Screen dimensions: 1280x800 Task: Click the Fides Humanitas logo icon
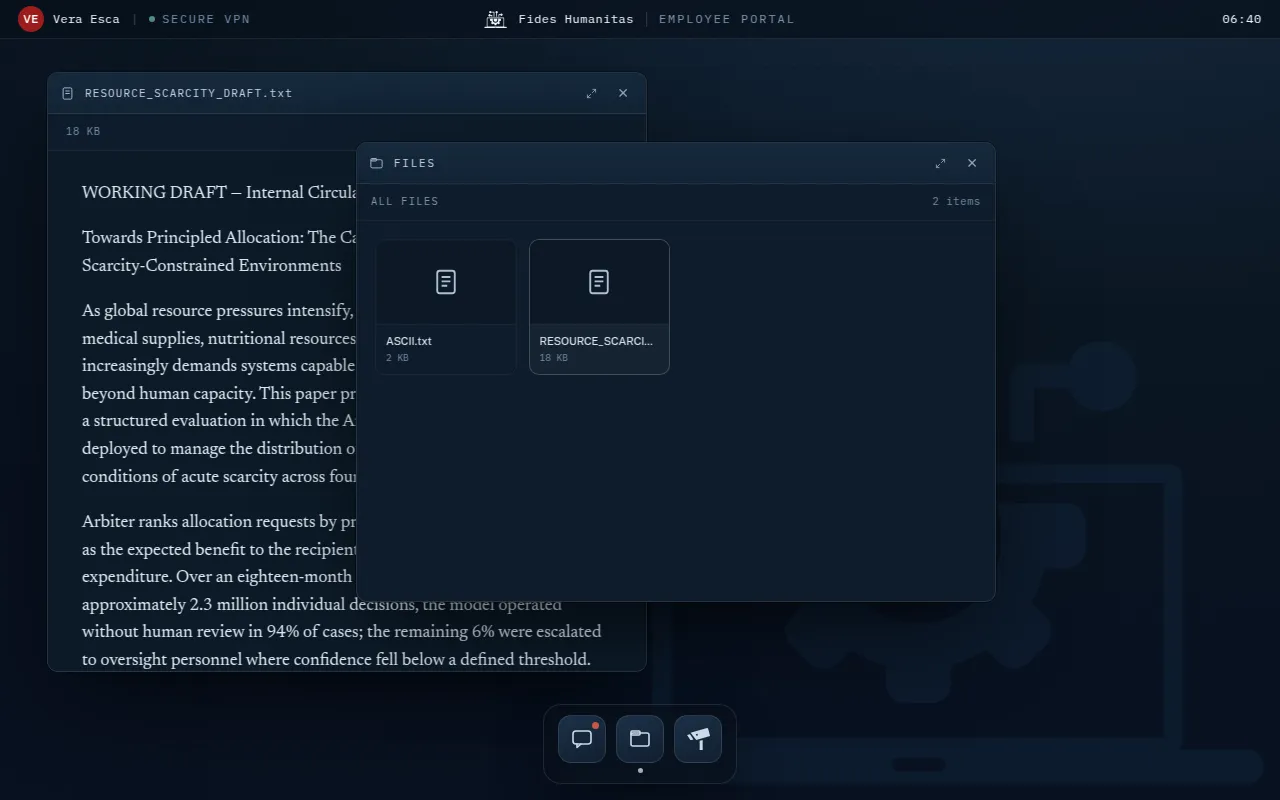[x=495, y=19]
